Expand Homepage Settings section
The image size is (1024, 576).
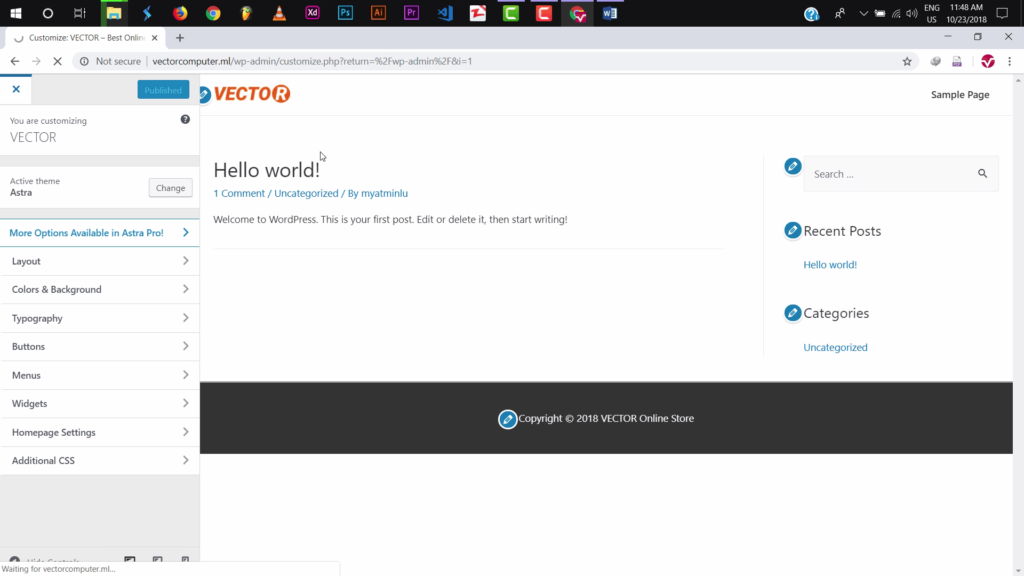point(99,432)
